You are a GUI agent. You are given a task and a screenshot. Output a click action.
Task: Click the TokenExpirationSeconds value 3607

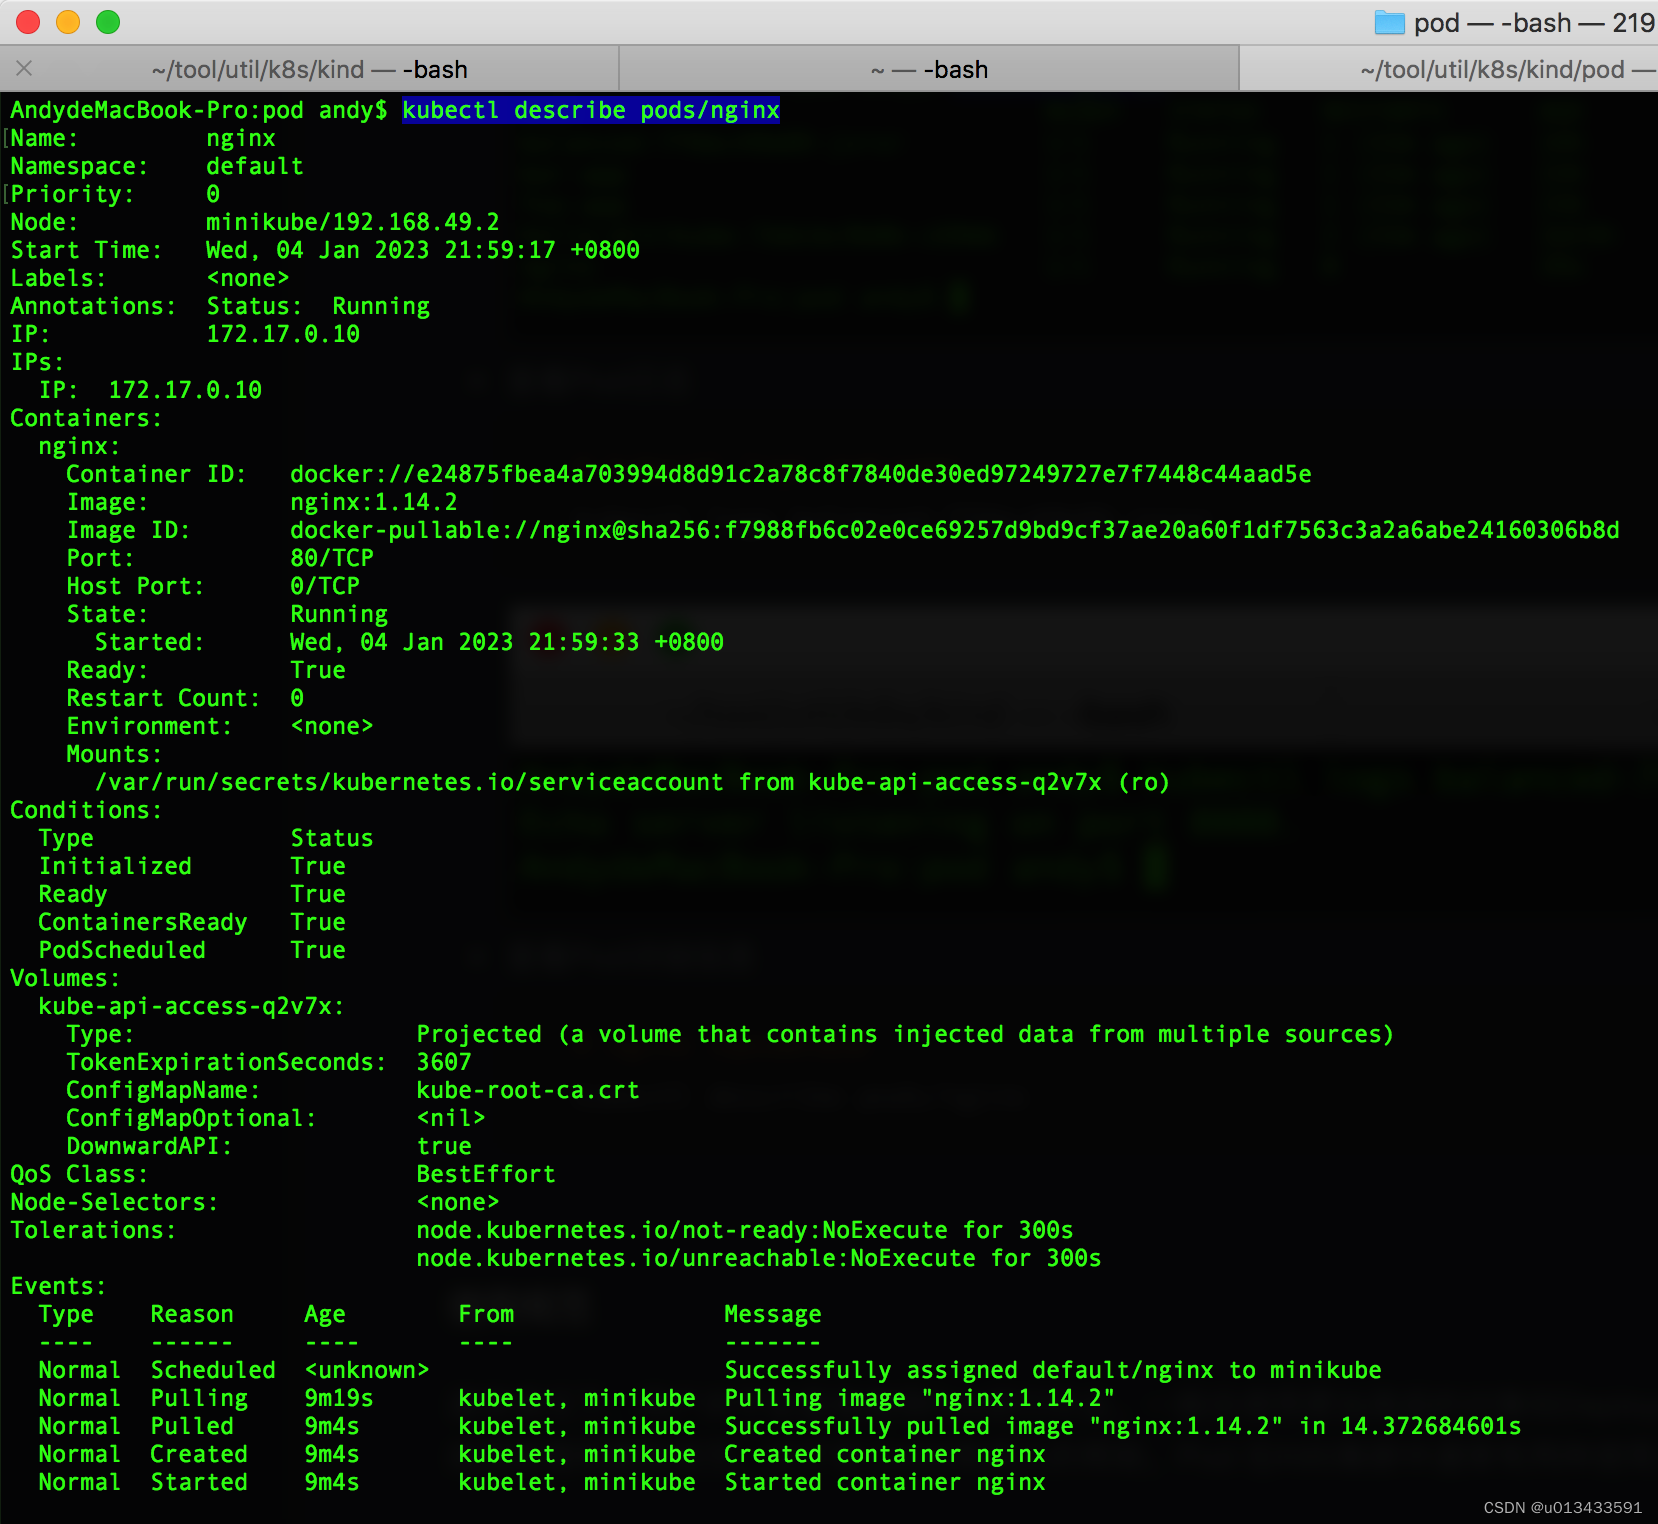[444, 1062]
